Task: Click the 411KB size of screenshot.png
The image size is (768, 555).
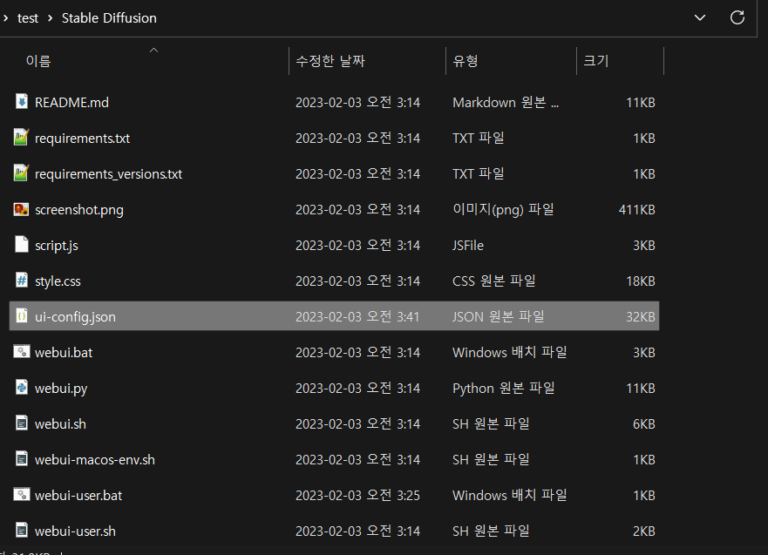Action: coord(637,210)
